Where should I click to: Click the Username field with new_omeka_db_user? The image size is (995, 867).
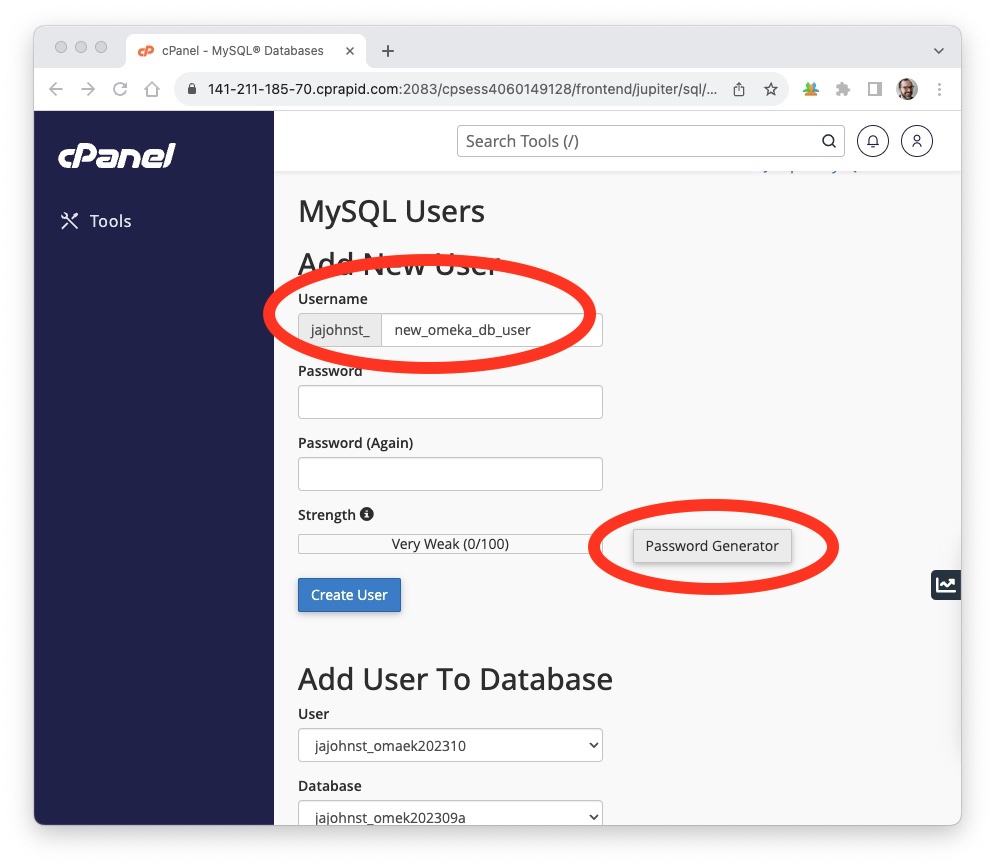490,330
